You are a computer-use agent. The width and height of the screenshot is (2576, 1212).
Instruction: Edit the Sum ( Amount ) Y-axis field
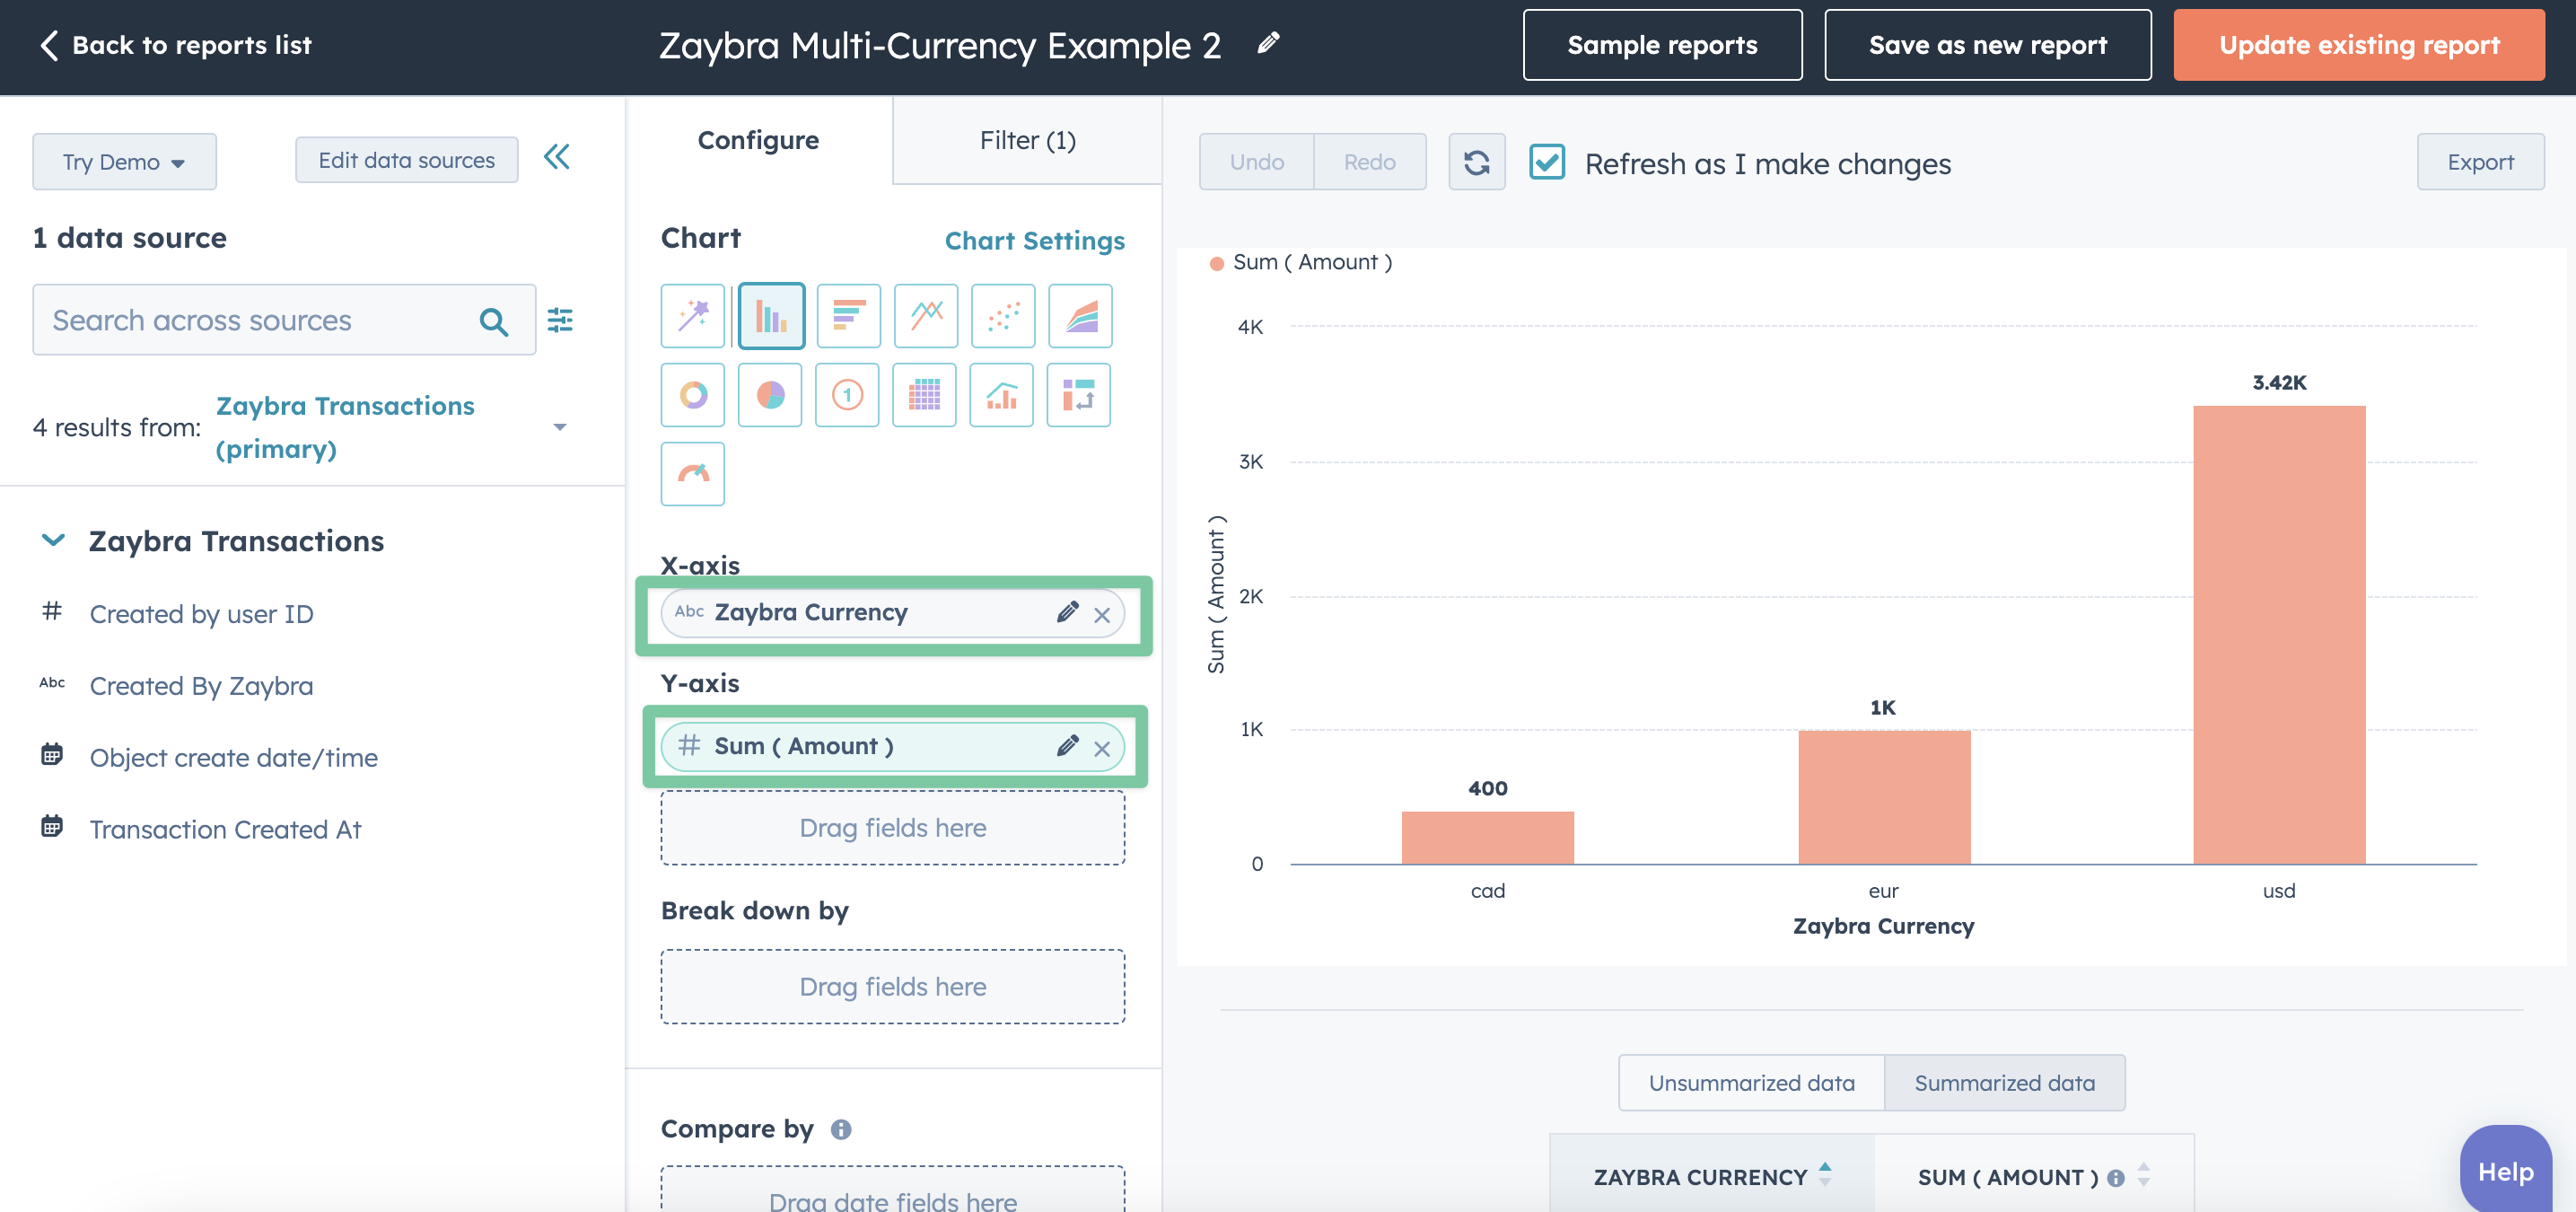[x=1067, y=746]
